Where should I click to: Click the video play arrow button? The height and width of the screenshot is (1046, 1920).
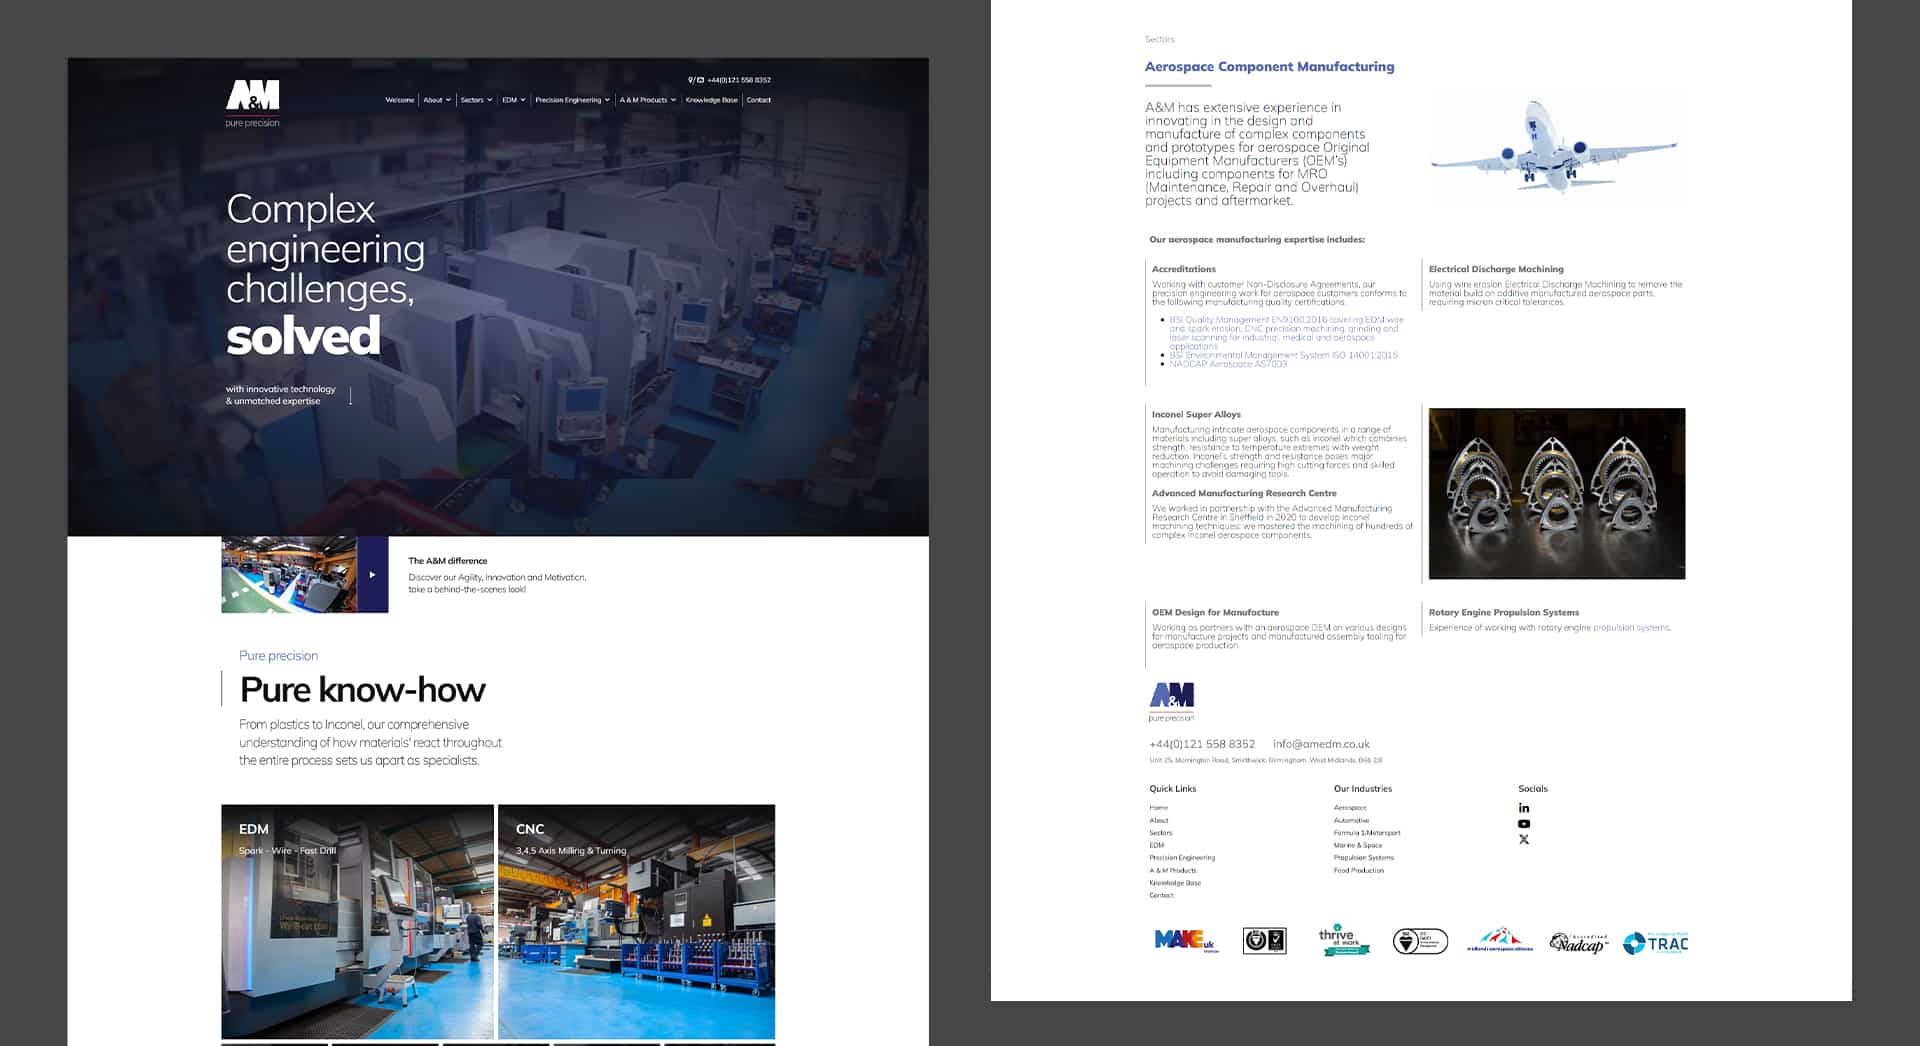tap(372, 575)
